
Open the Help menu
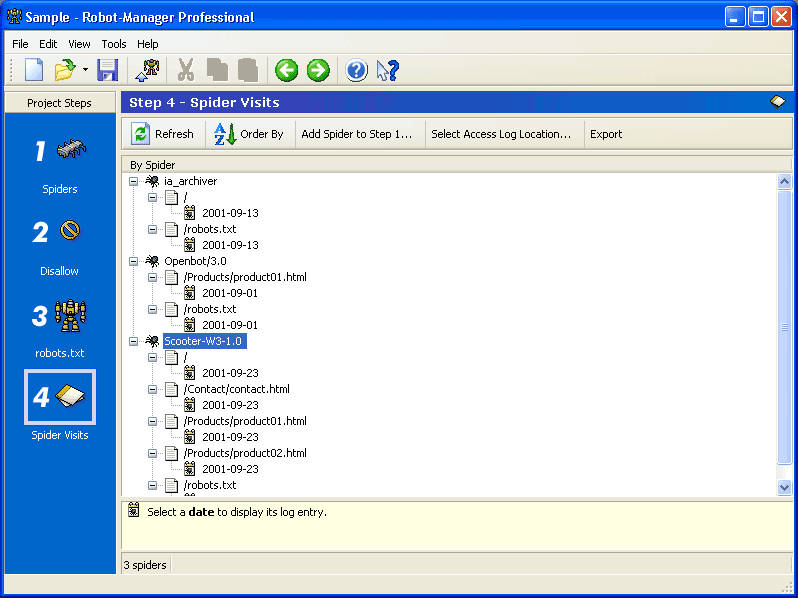point(148,44)
